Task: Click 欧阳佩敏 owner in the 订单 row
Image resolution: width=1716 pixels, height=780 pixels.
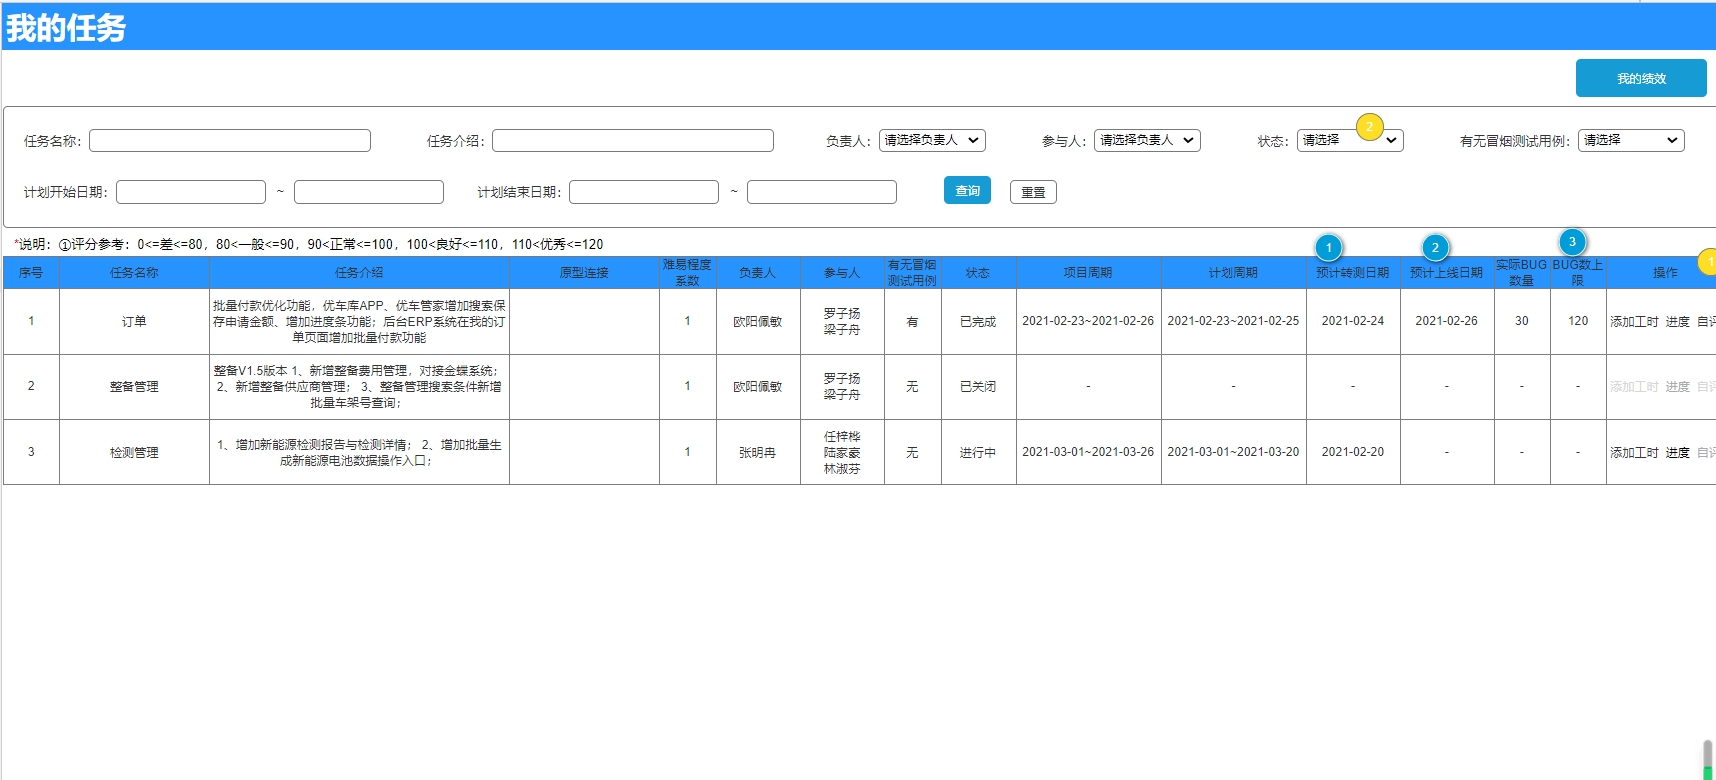Action: (758, 321)
